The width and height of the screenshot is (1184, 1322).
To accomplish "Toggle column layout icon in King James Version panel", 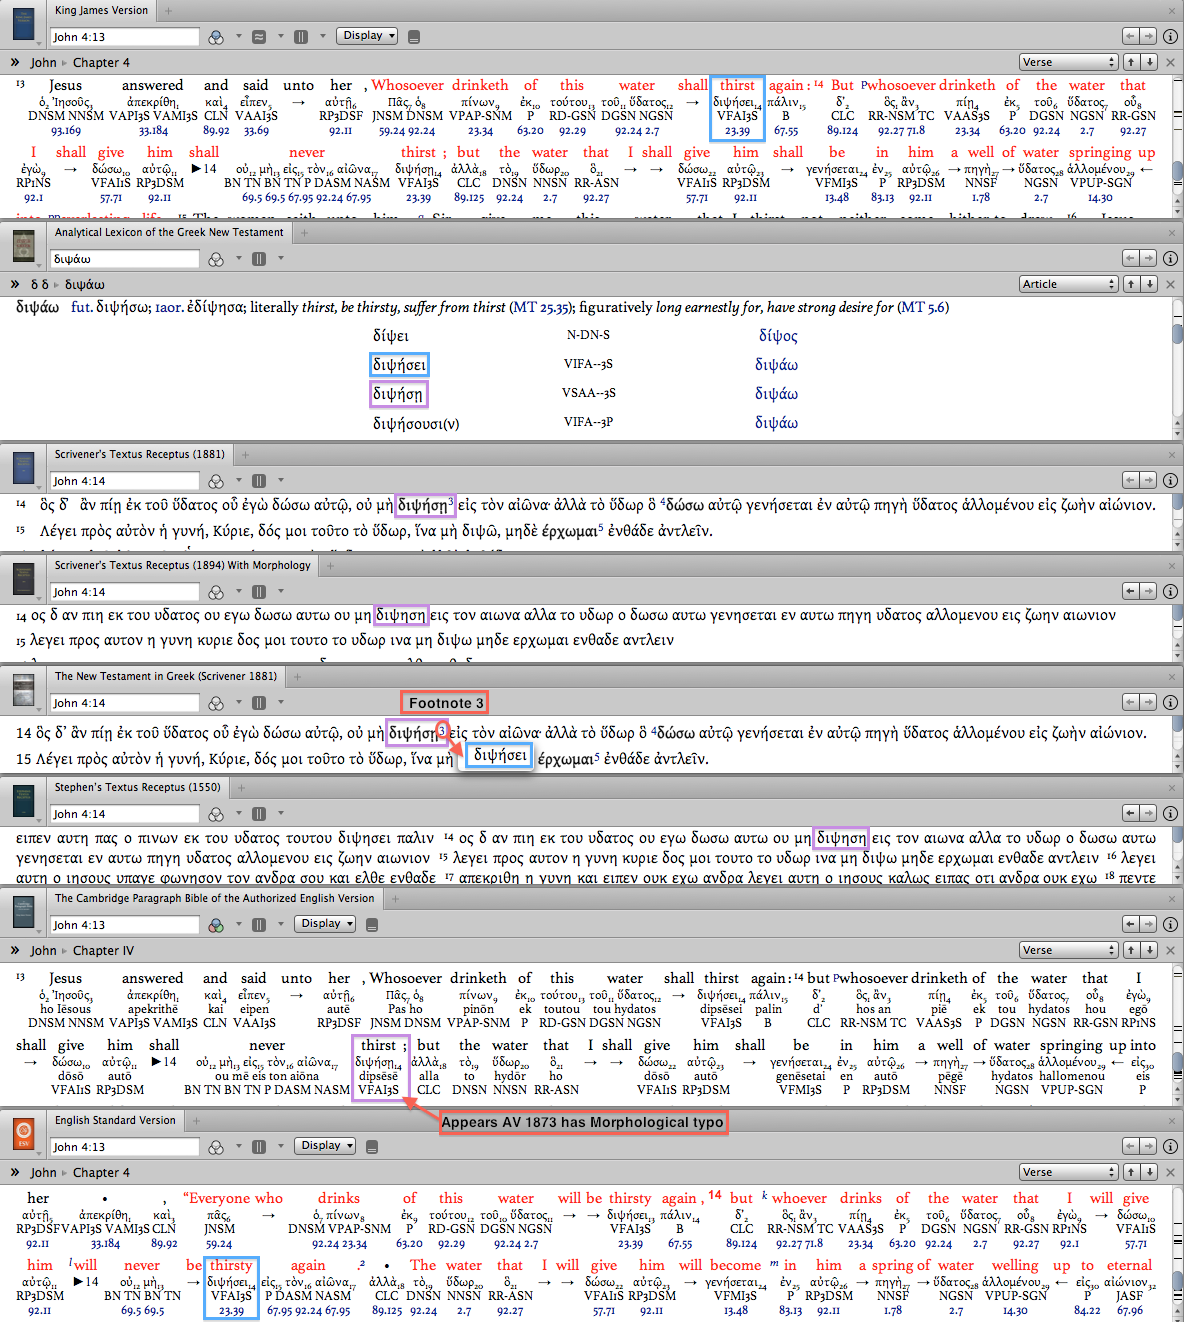I will 301,37.
